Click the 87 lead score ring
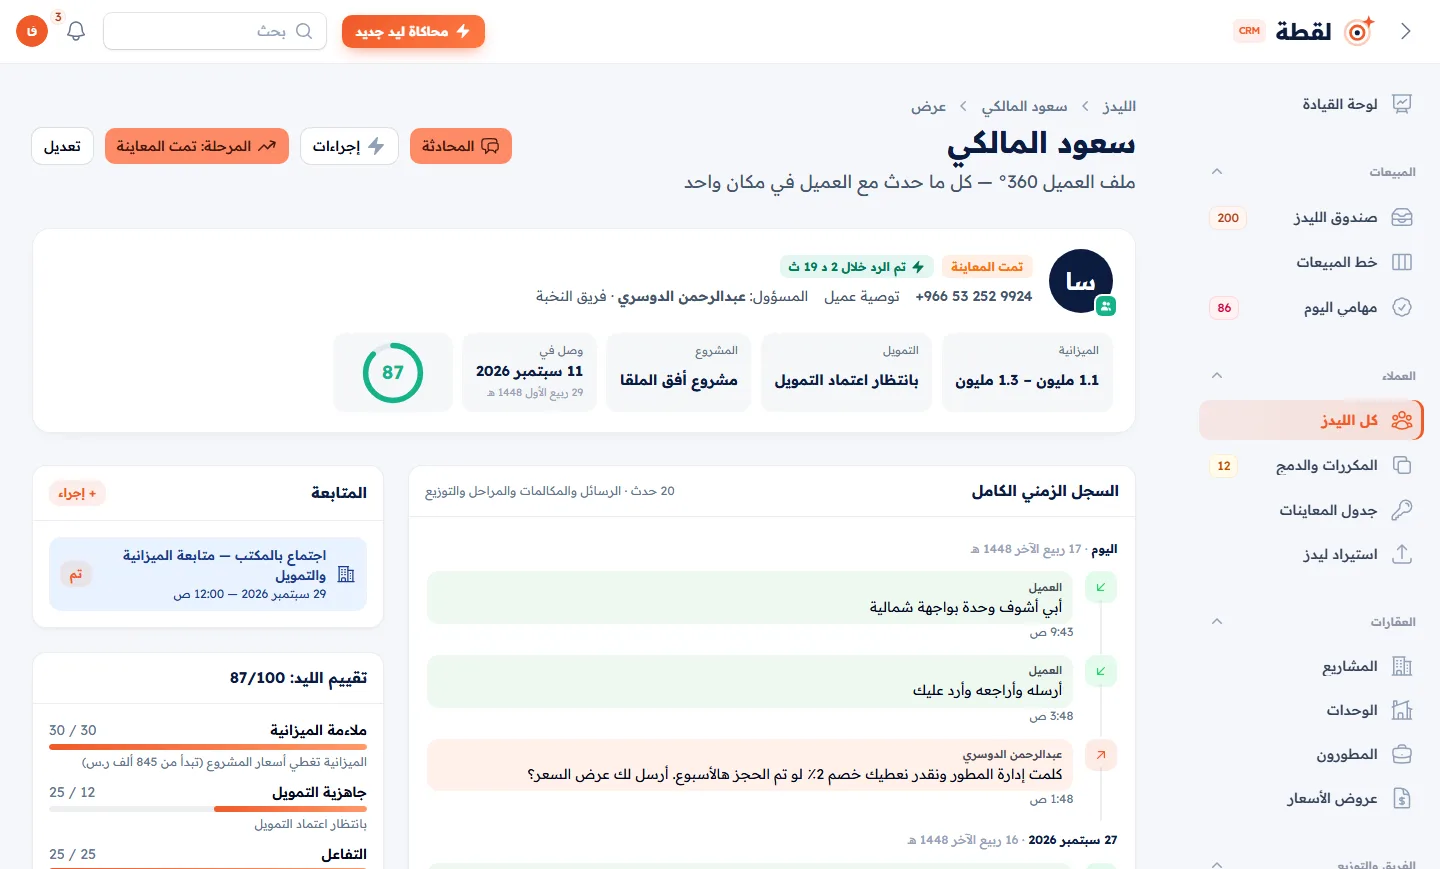 pyautogui.click(x=393, y=372)
